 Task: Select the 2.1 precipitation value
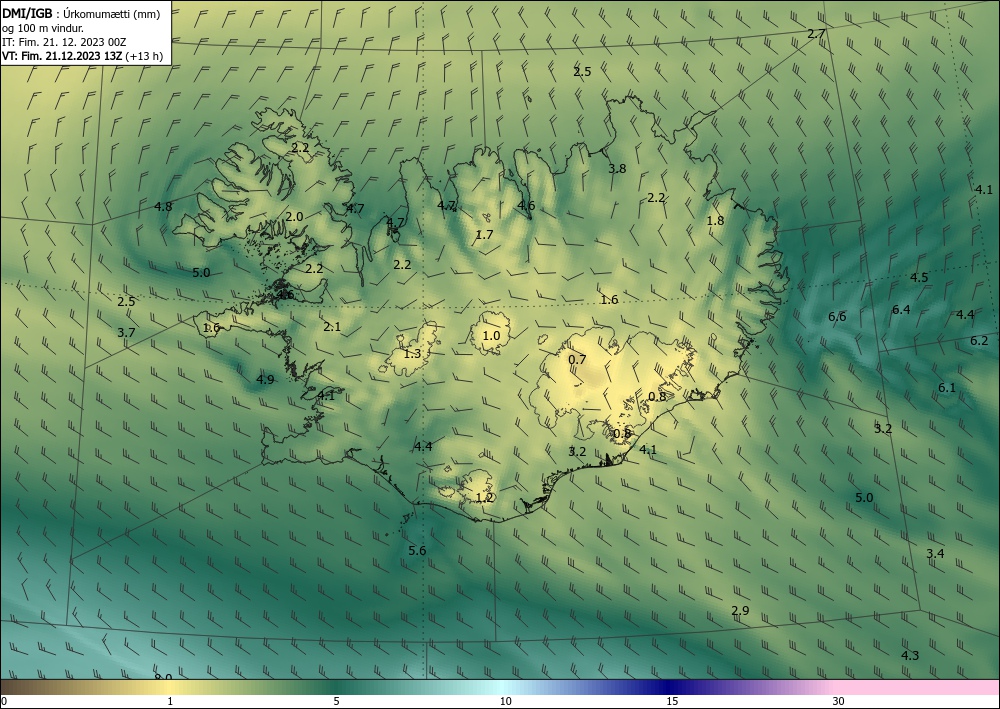pyautogui.click(x=332, y=327)
